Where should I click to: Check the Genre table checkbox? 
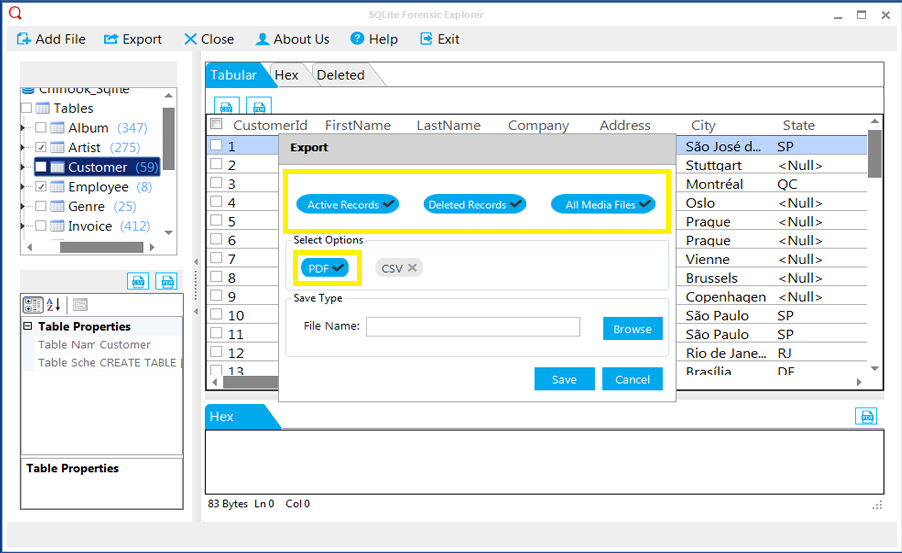[41, 206]
